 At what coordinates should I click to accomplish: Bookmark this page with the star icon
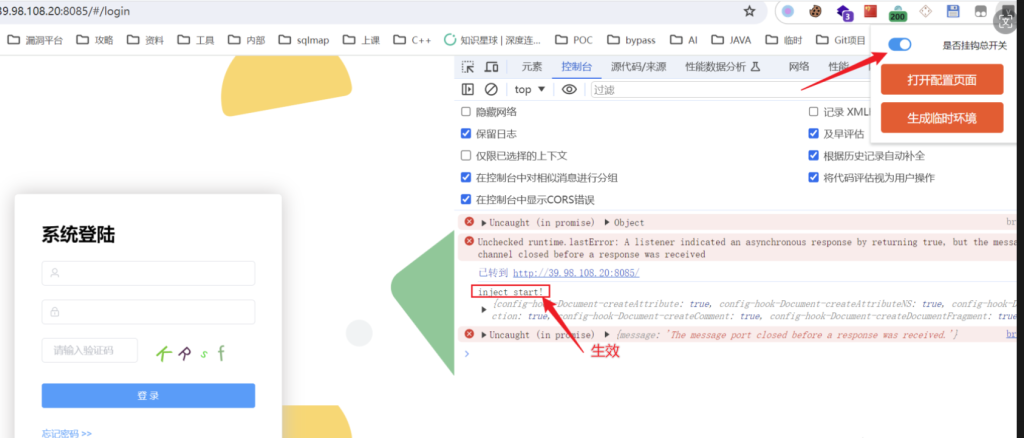pos(749,11)
